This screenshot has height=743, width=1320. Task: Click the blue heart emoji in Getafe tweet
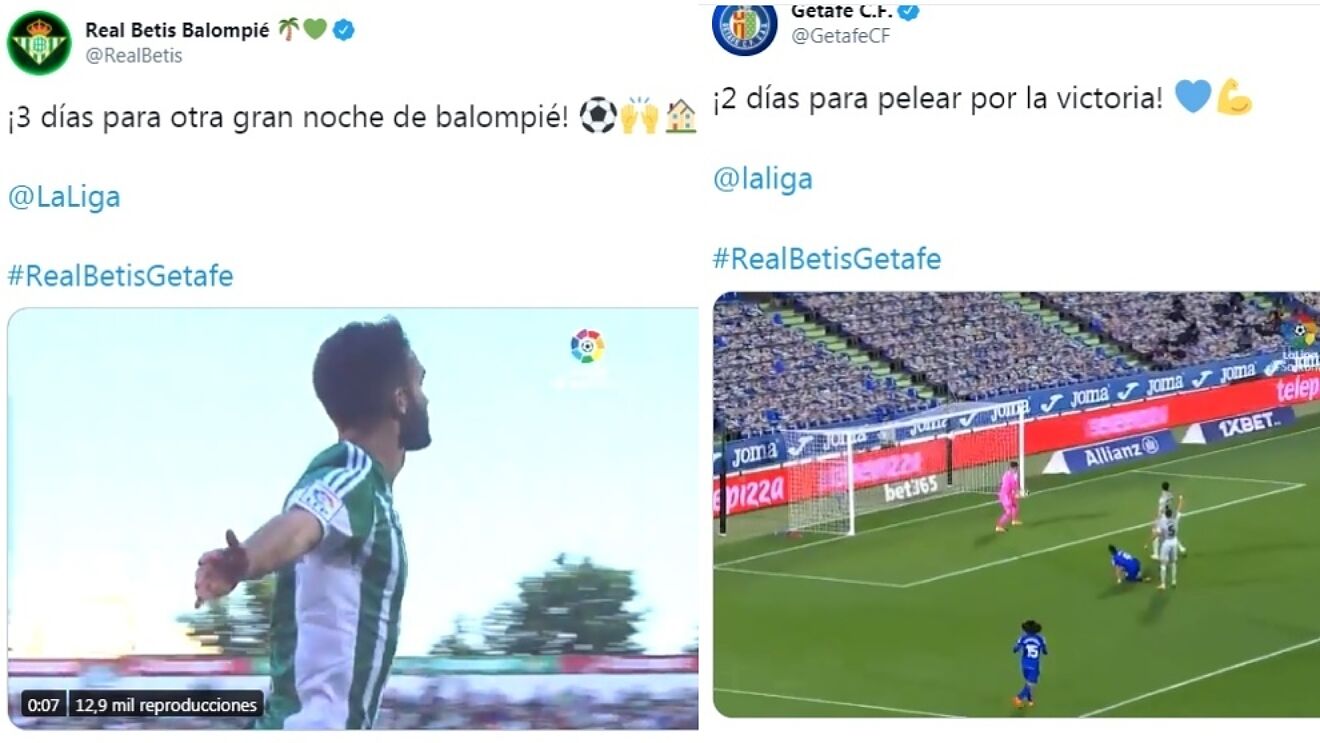(1192, 98)
